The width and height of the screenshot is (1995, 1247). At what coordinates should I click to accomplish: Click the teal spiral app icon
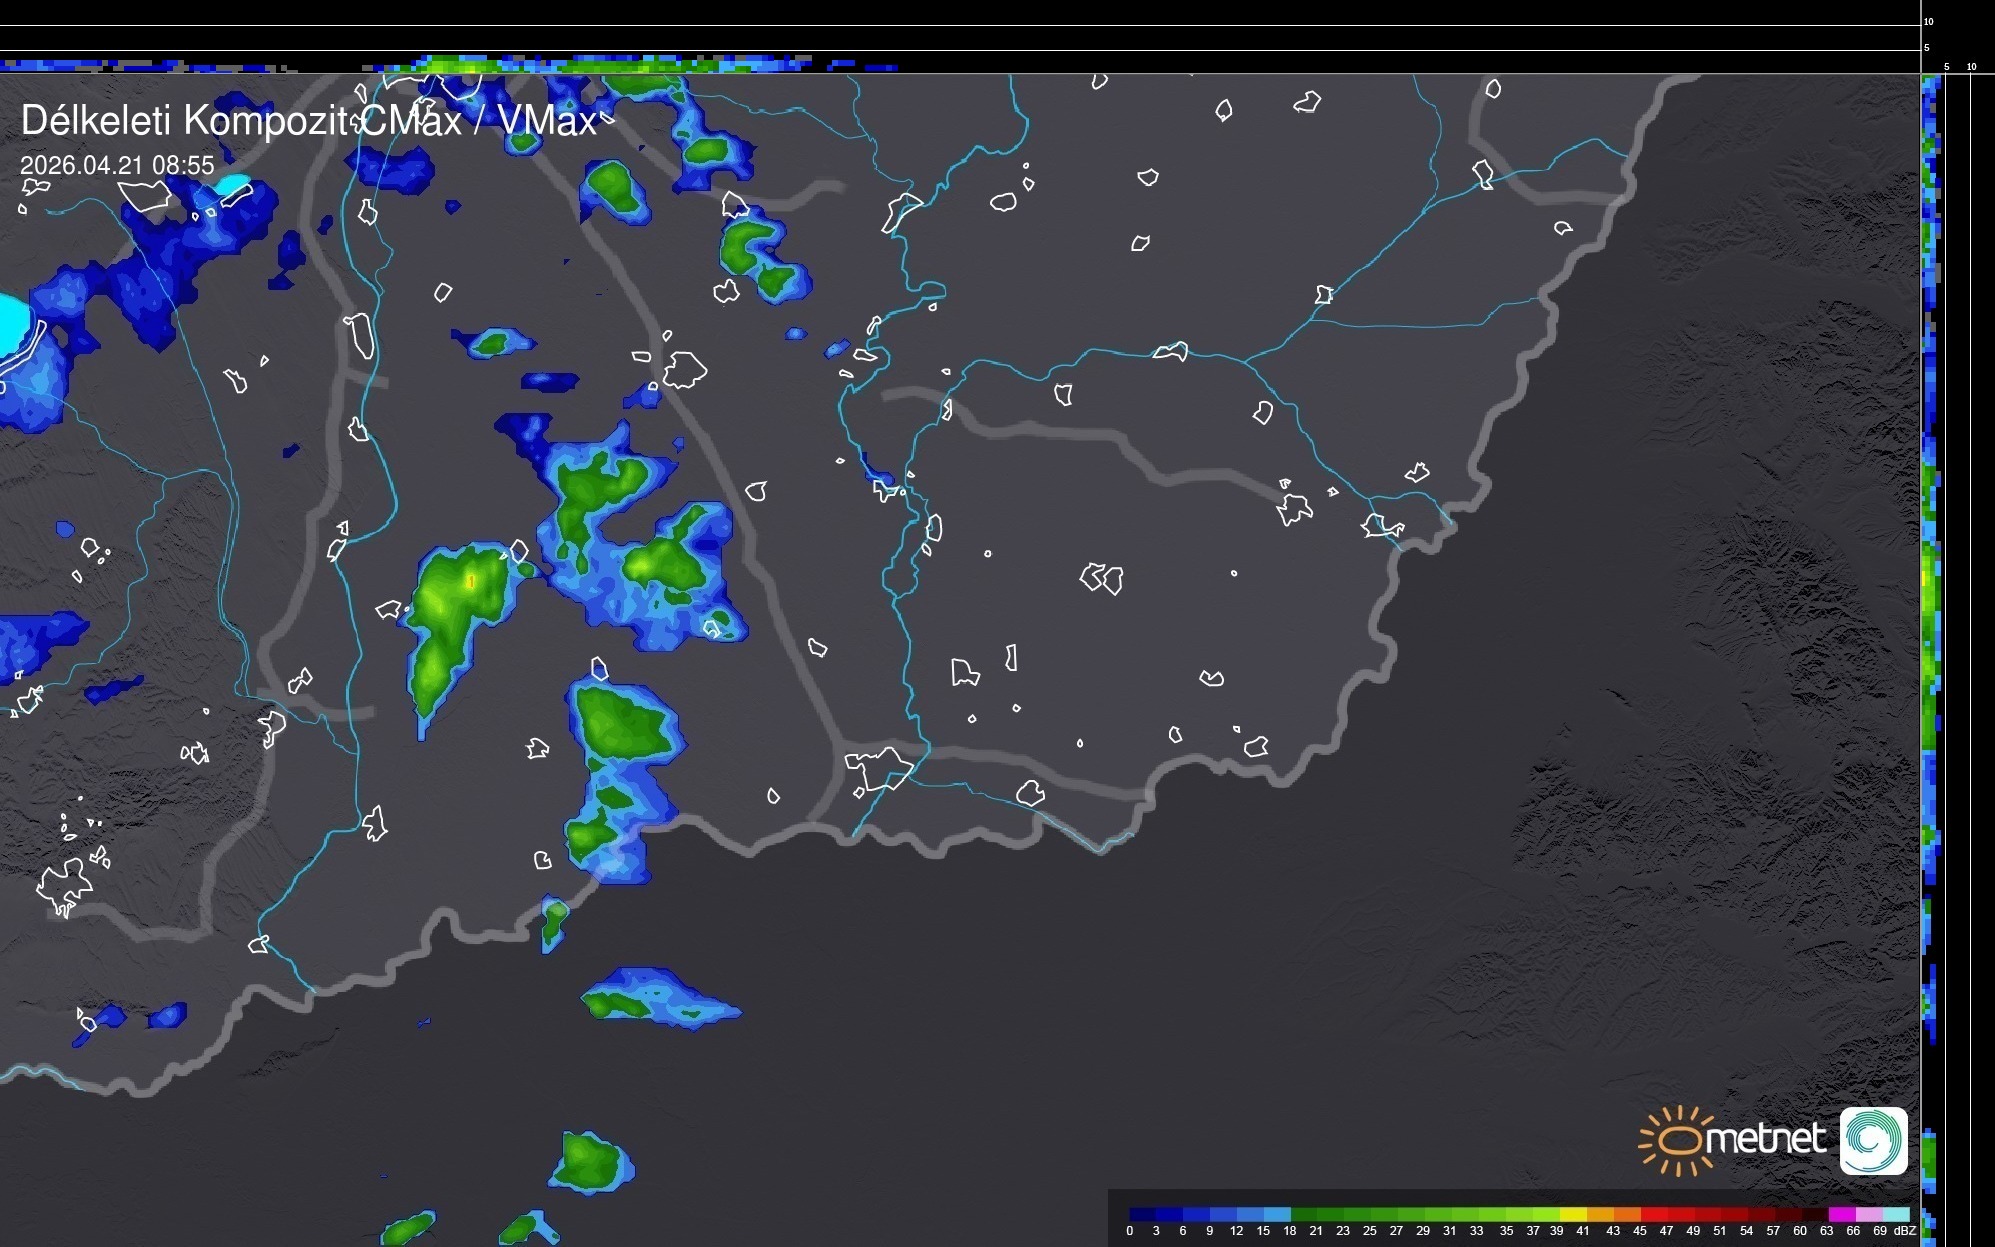point(1873,1140)
